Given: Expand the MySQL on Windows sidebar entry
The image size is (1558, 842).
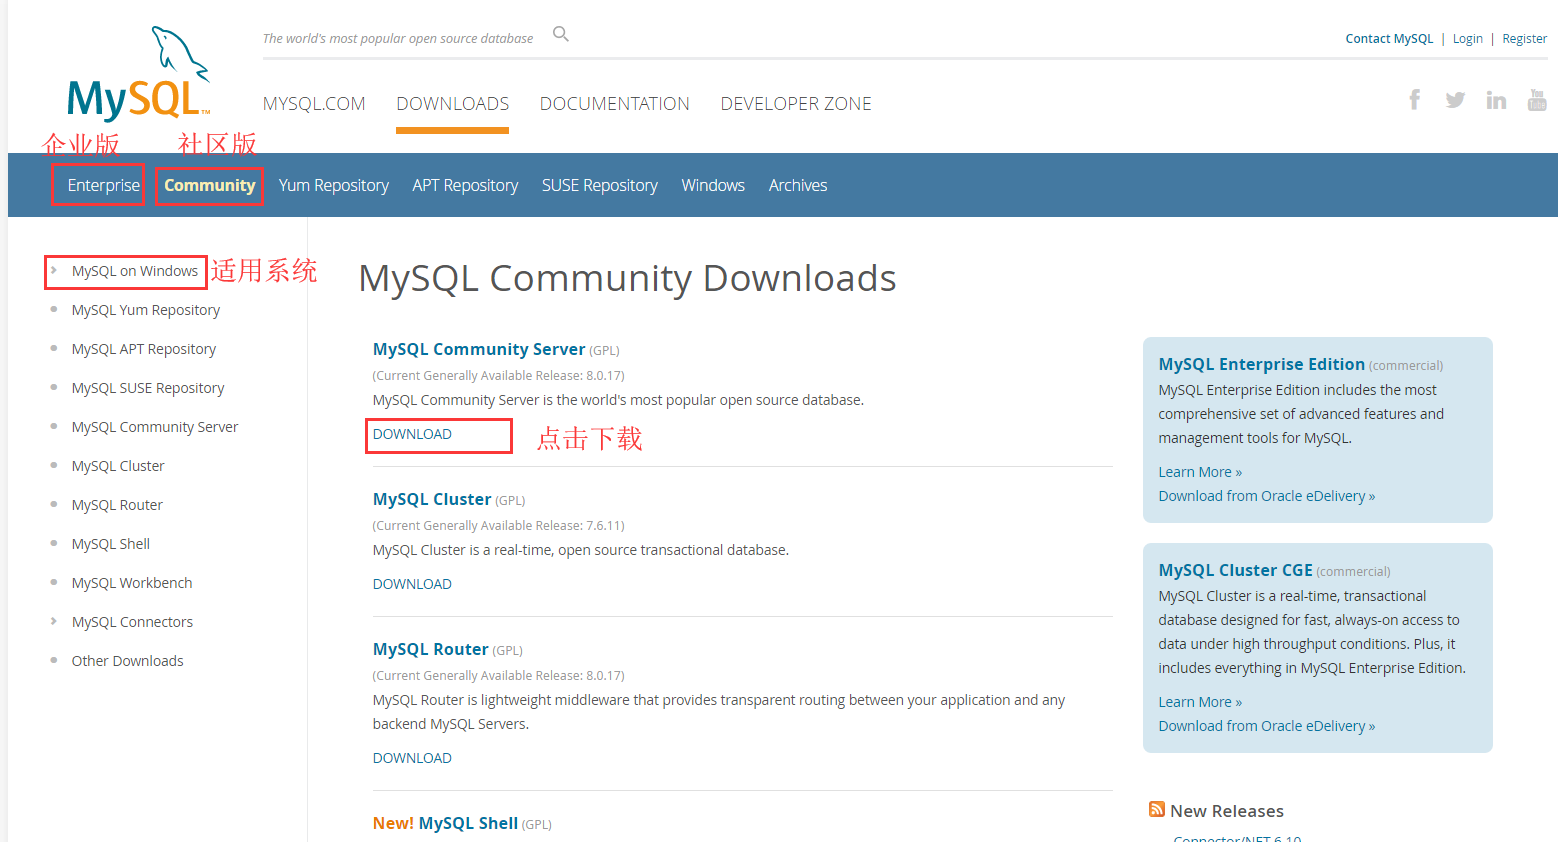Looking at the screenshot, I should [x=135, y=270].
